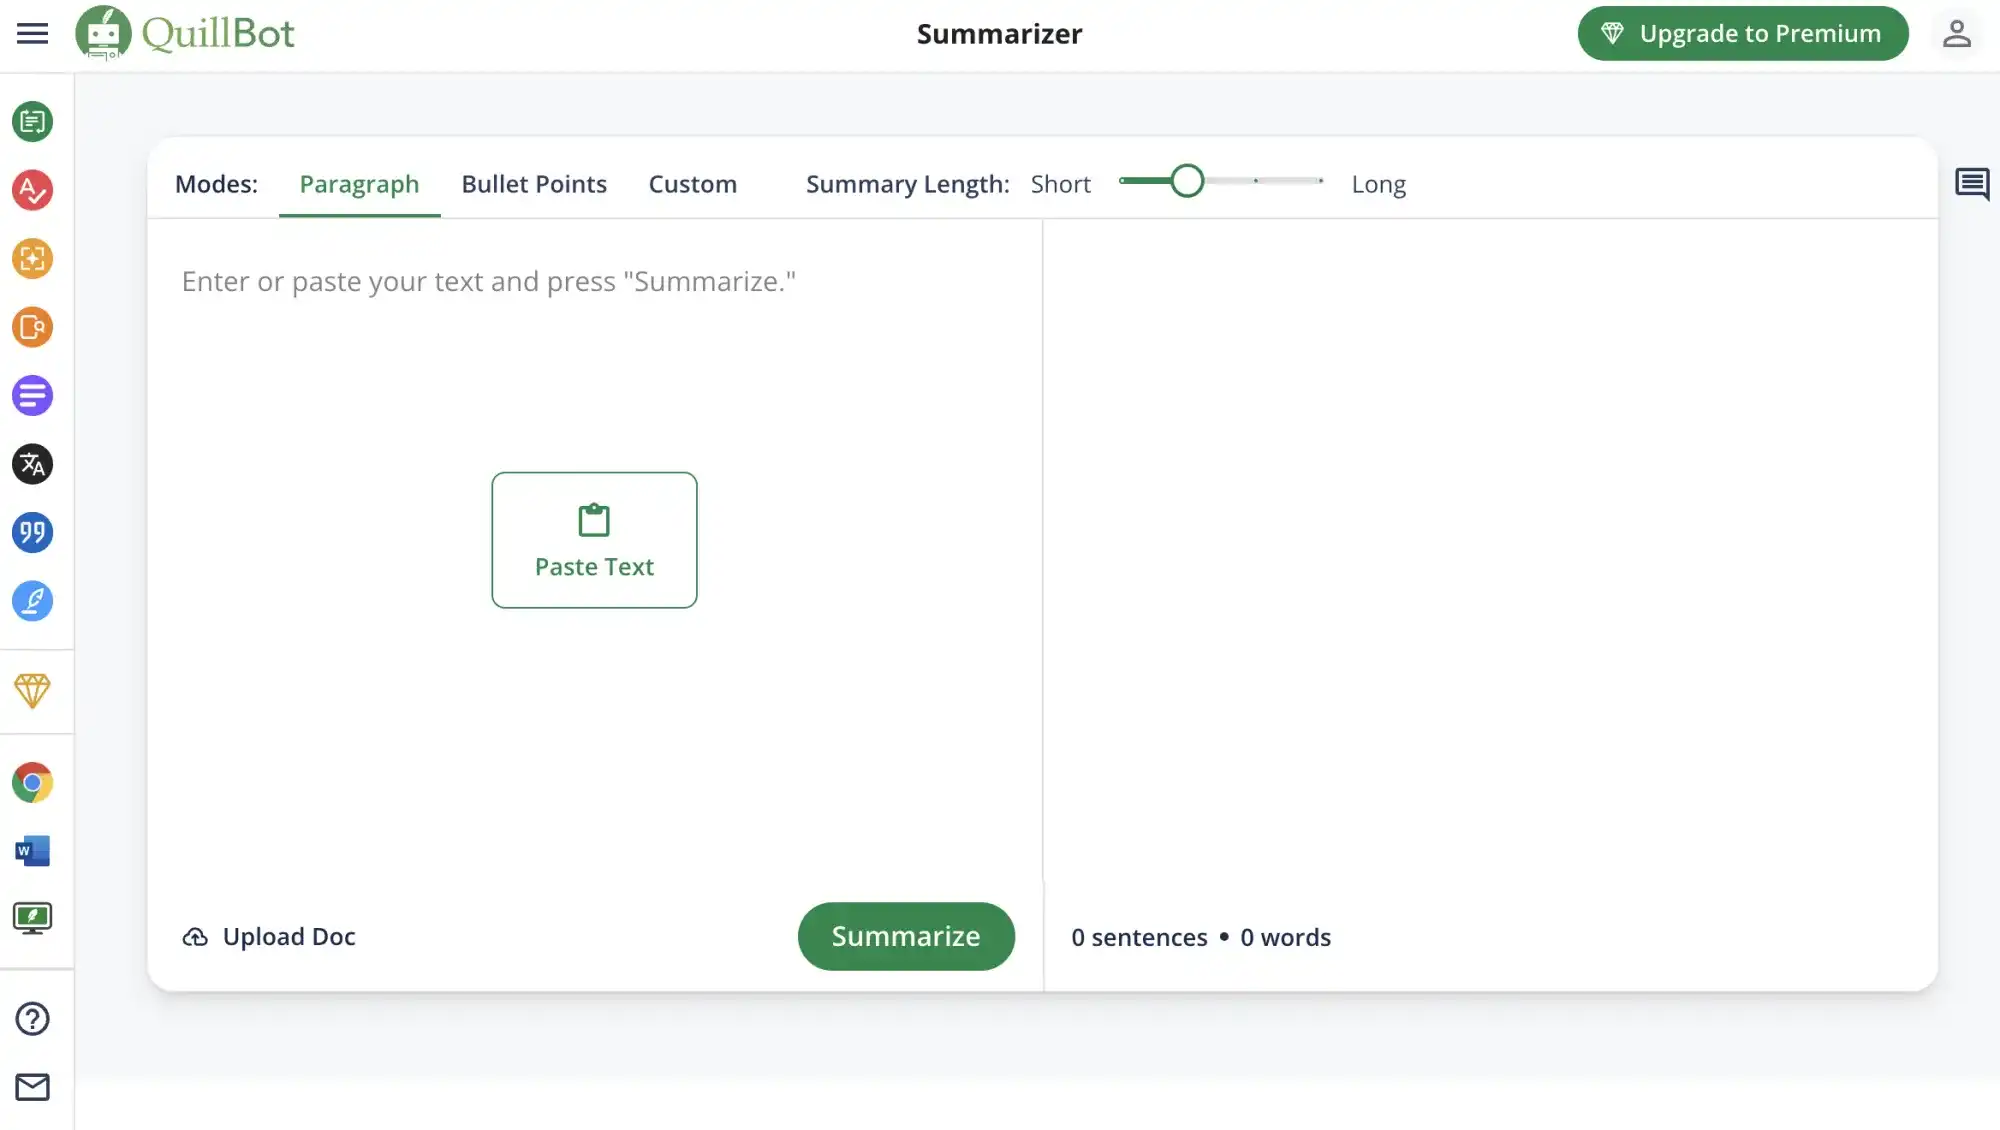Image resolution: width=2000 pixels, height=1130 pixels.
Task: Select the Grammar Checker tool
Action: pos(33,191)
